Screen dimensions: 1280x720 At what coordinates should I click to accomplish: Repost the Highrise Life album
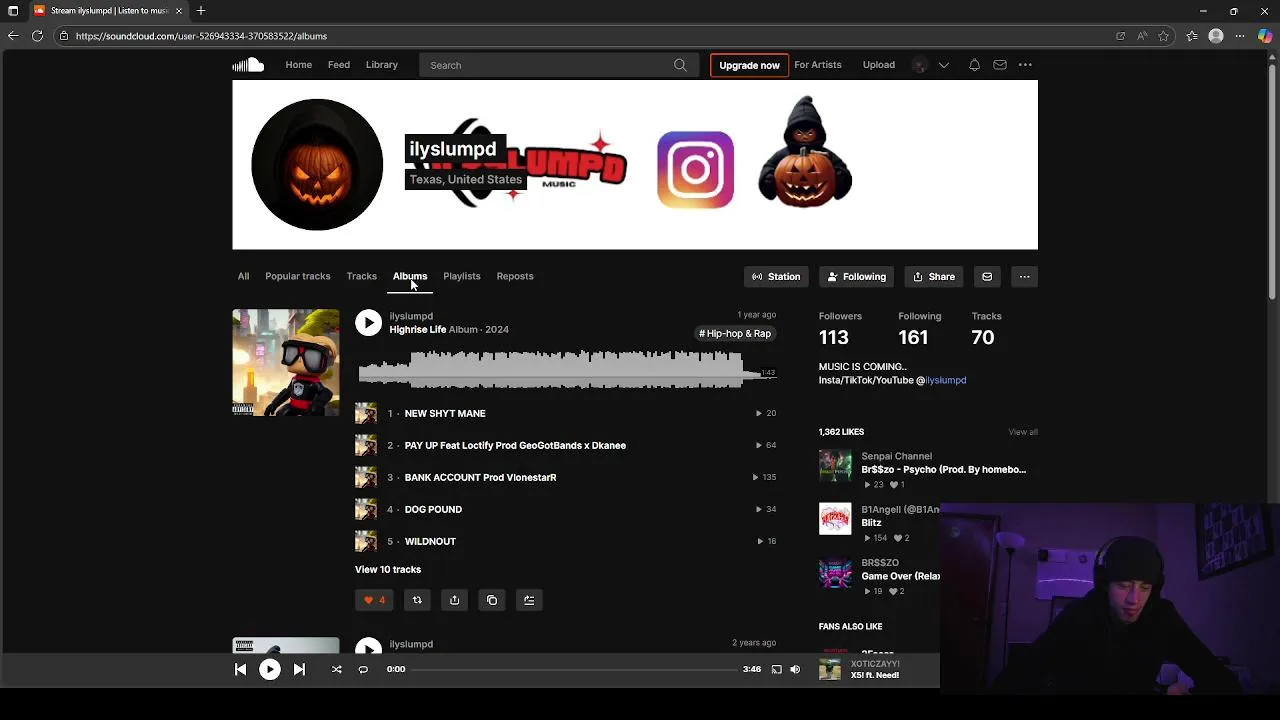(417, 600)
